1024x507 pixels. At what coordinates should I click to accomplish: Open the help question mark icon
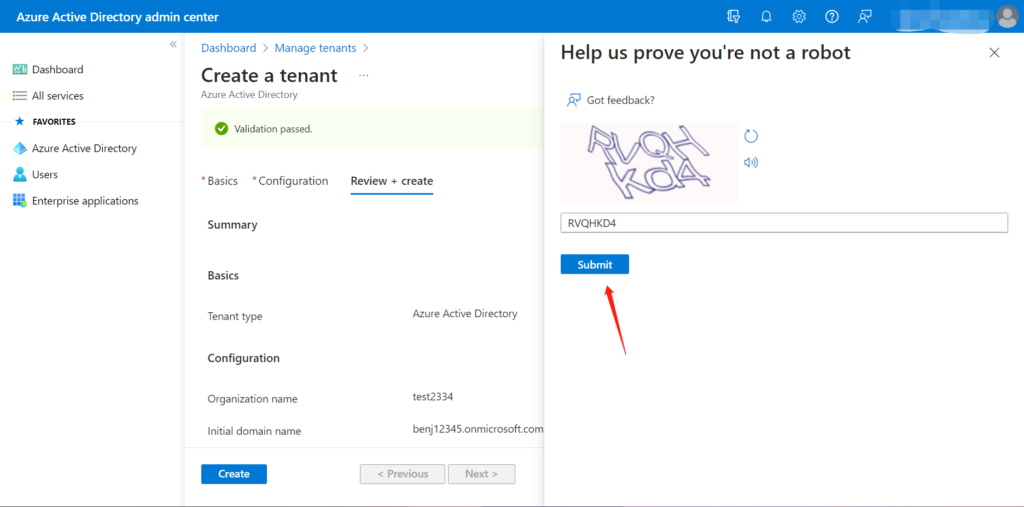point(831,16)
